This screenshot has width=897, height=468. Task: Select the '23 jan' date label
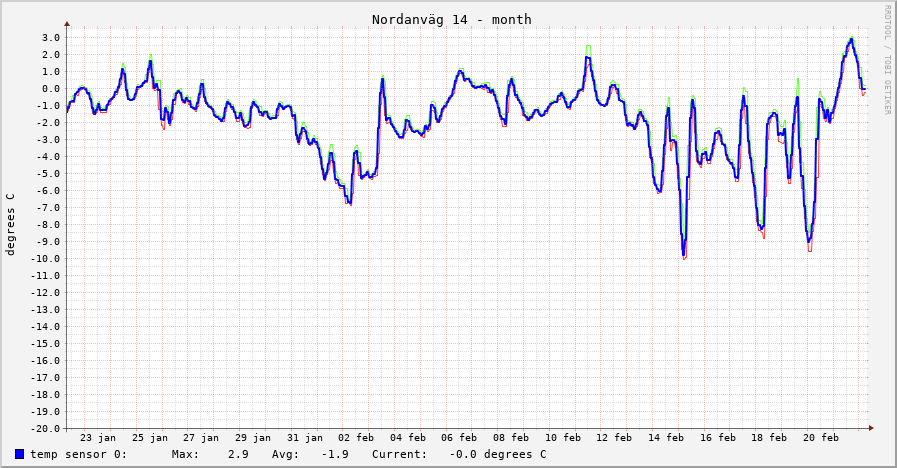(98, 438)
